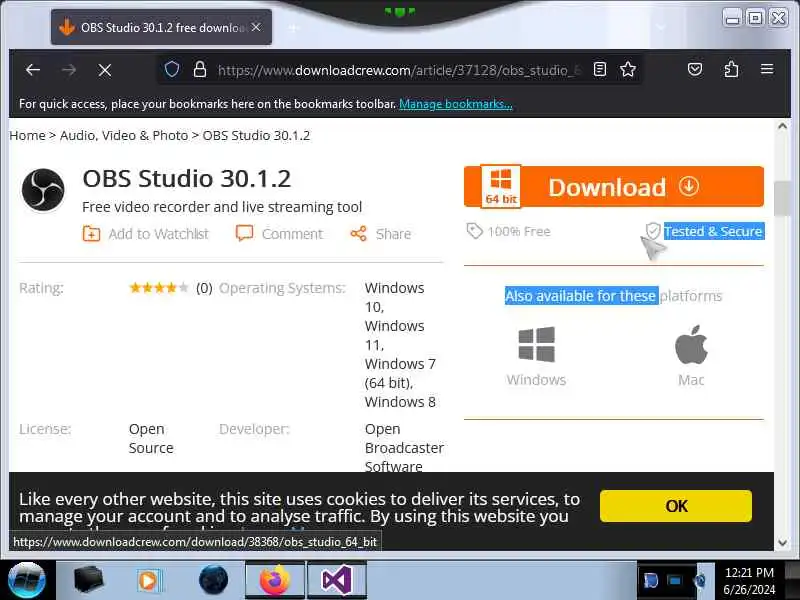The width and height of the screenshot is (800, 600).
Task: Click the Share nodes icon
Action: (x=358, y=234)
